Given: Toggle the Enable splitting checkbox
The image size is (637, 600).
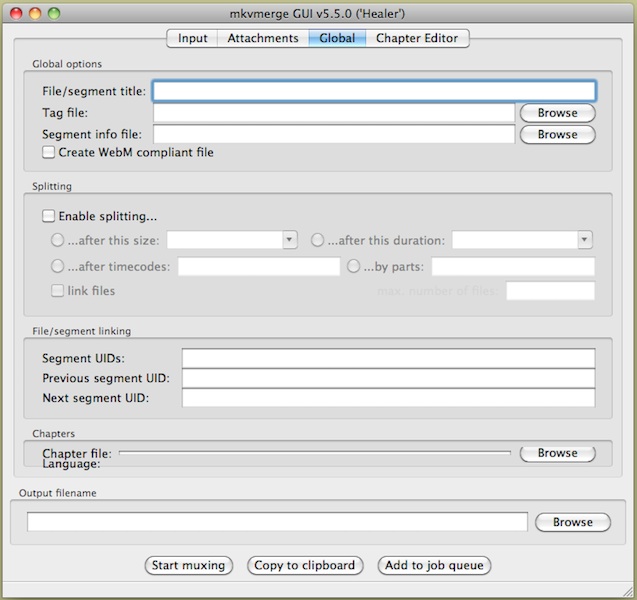Looking at the screenshot, I should click(x=49, y=216).
